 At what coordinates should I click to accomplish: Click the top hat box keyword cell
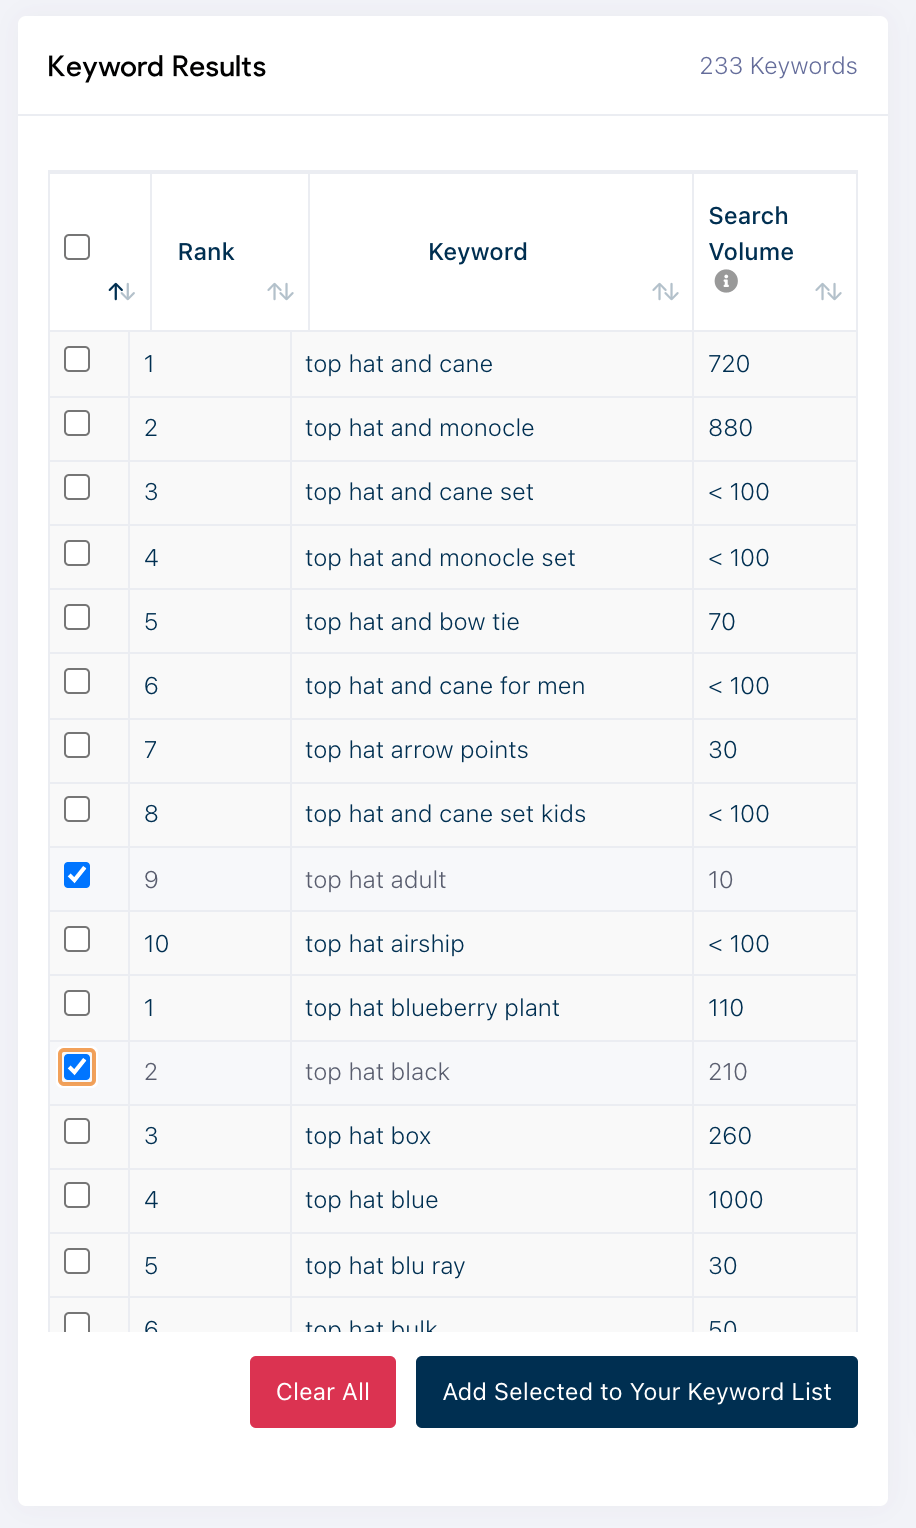(x=368, y=1136)
